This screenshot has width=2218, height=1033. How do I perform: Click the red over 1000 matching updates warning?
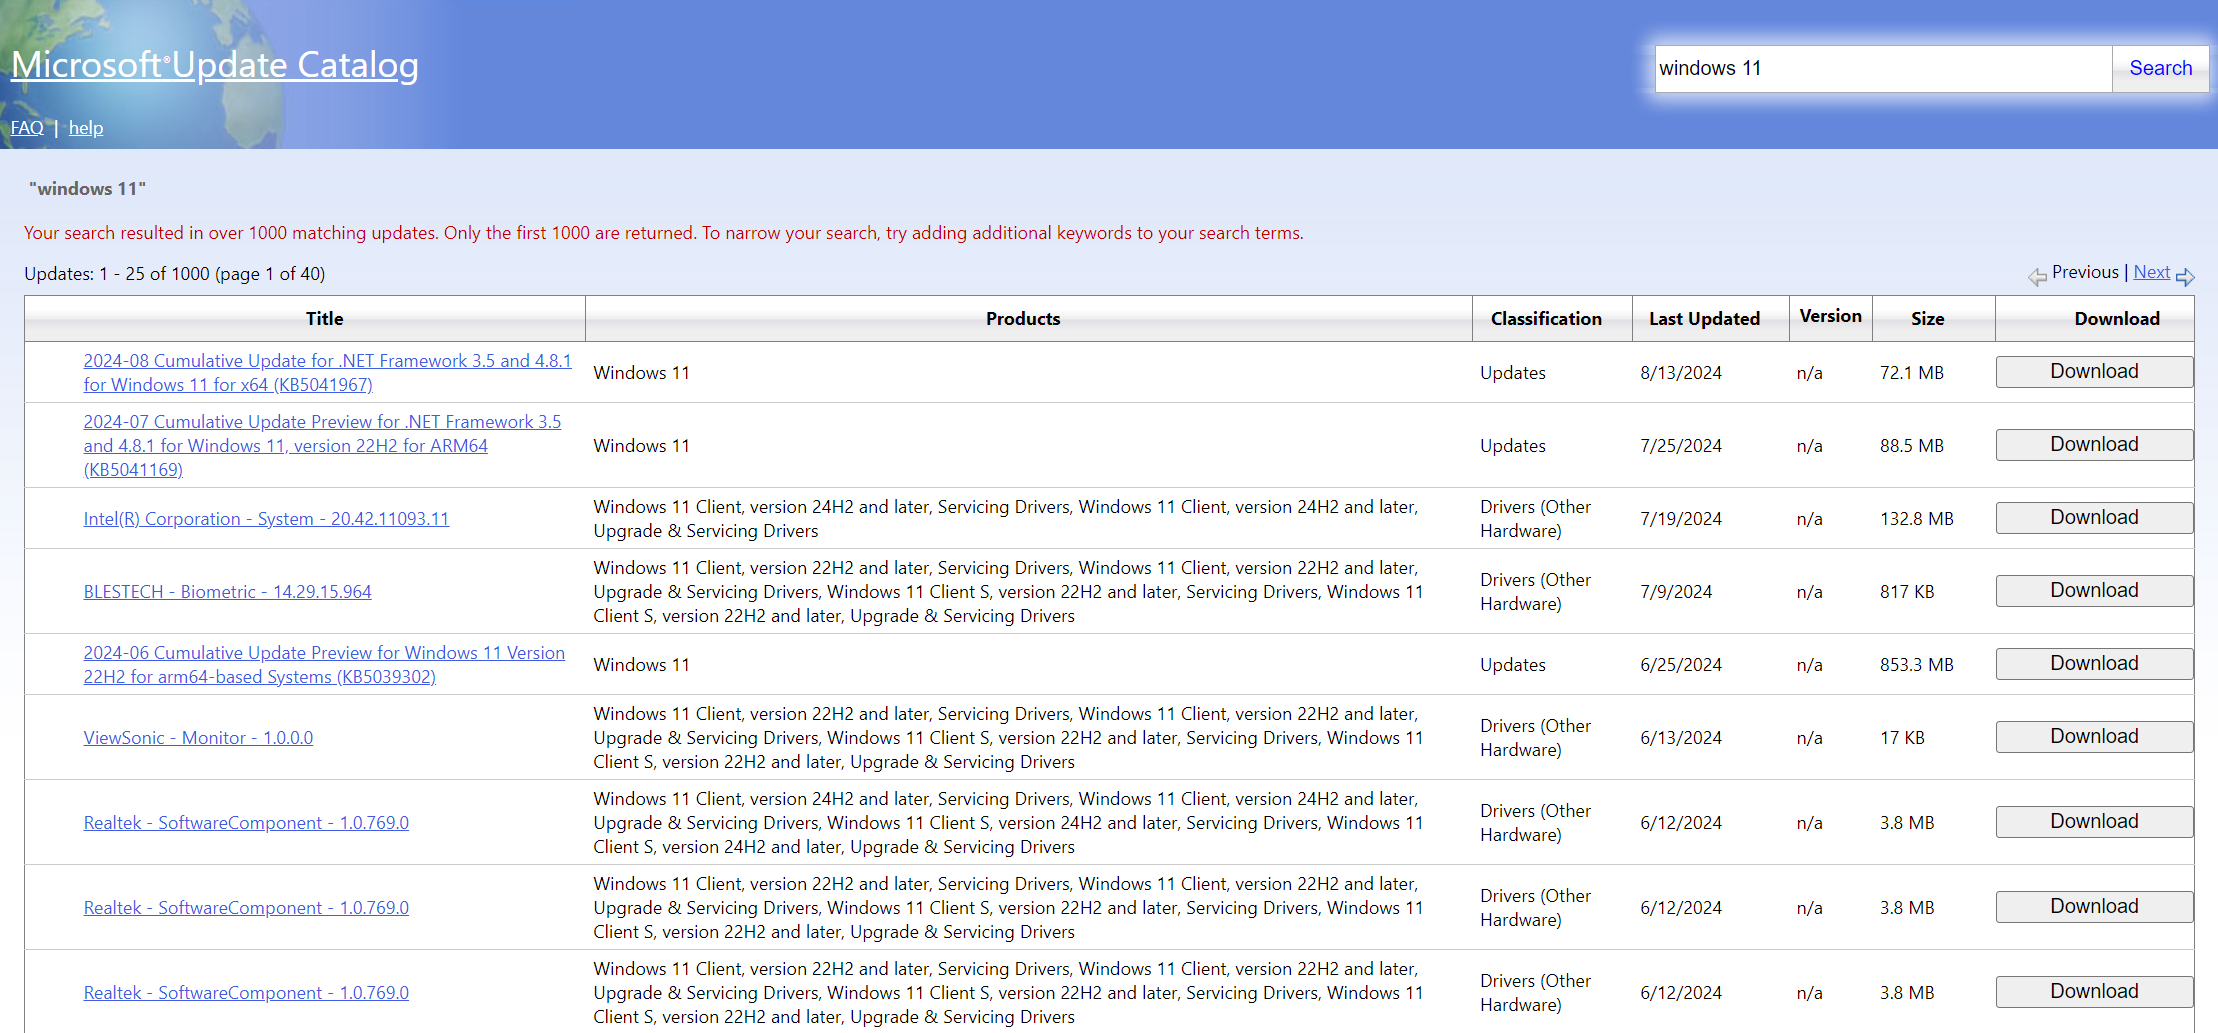(663, 233)
